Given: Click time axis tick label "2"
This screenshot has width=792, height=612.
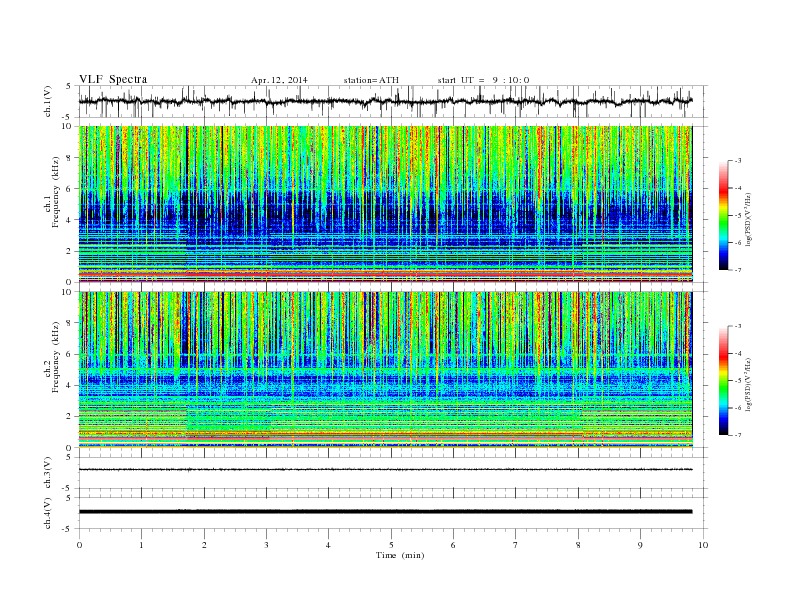Looking at the screenshot, I should pos(204,545).
